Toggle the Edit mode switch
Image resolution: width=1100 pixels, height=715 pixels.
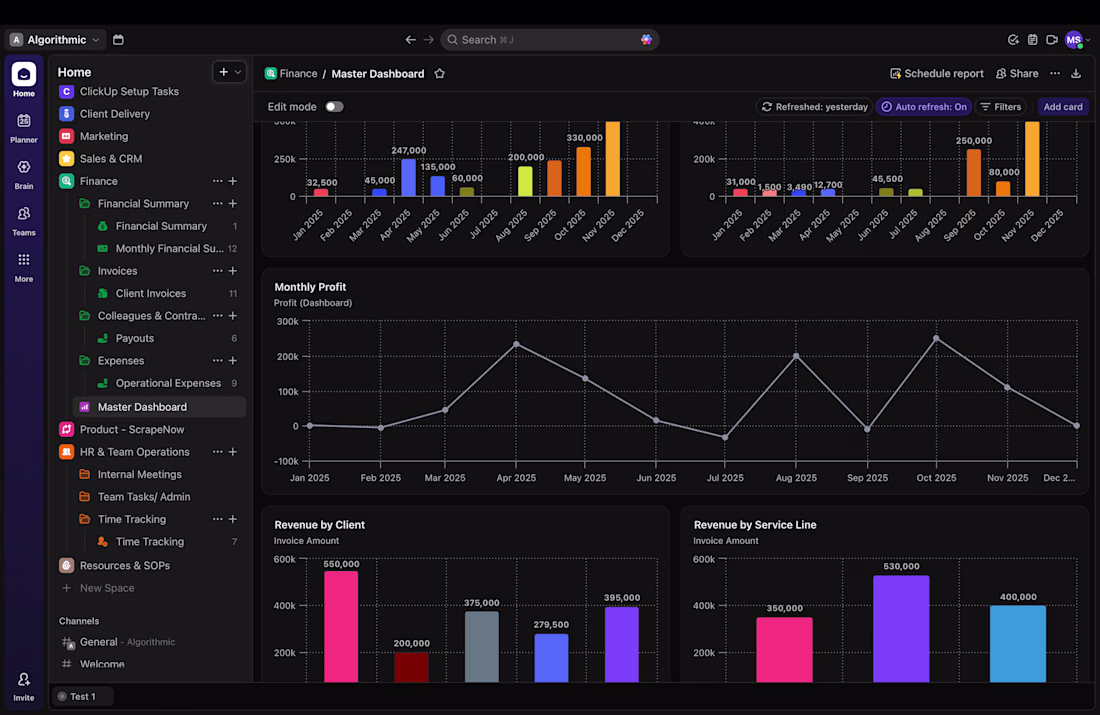click(335, 107)
